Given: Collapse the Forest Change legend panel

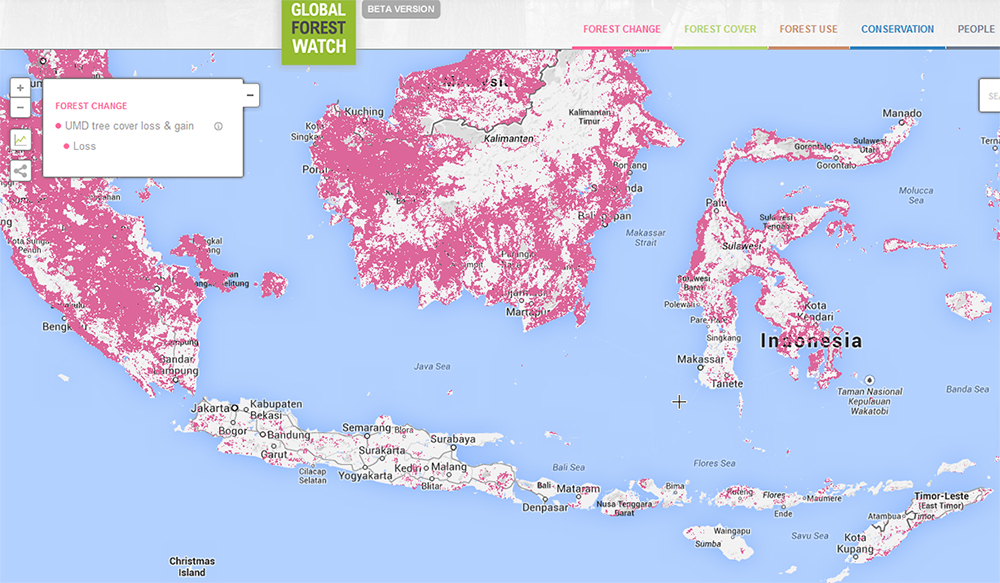Looking at the screenshot, I should 250,95.
